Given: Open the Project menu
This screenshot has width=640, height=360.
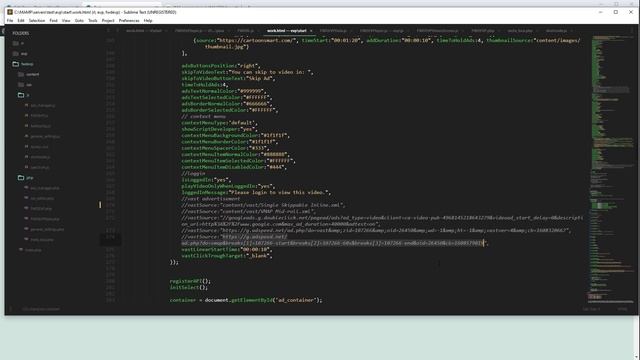Looking at the screenshot, I should (108, 20).
